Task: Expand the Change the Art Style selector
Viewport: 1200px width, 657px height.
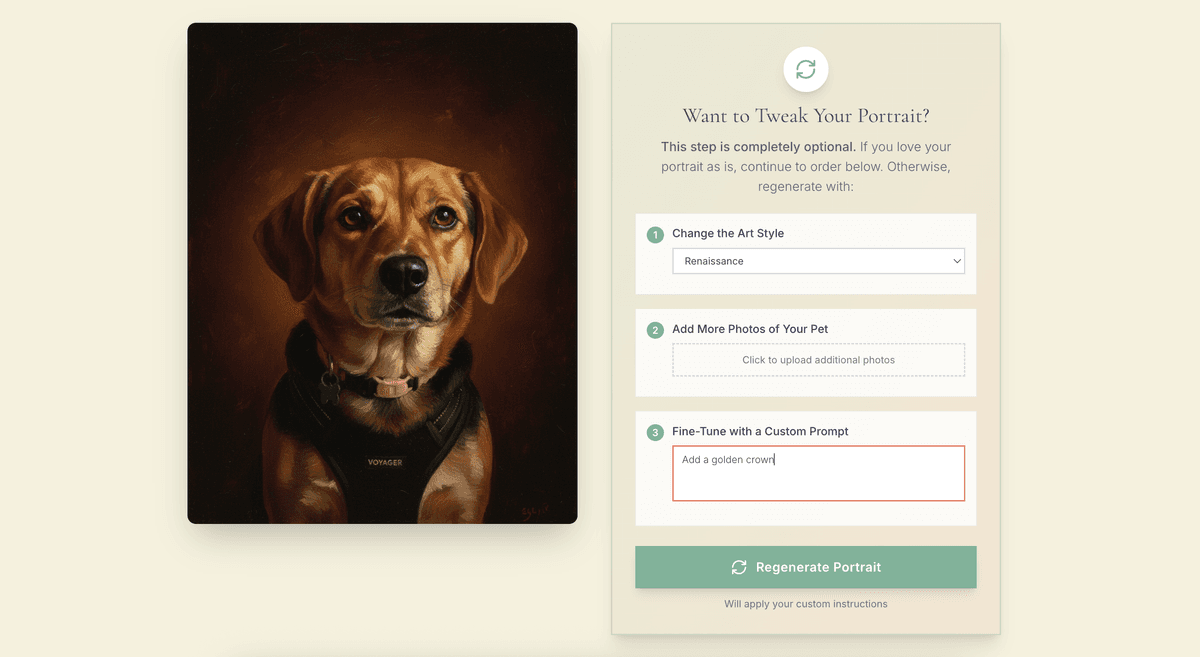Action: click(818, 261)
